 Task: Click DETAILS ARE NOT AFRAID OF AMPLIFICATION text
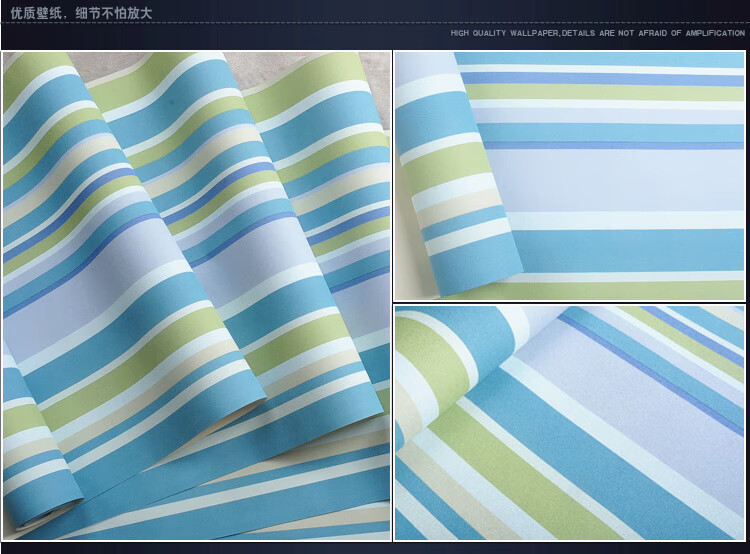pyautogui.click(x=653, y=33)
